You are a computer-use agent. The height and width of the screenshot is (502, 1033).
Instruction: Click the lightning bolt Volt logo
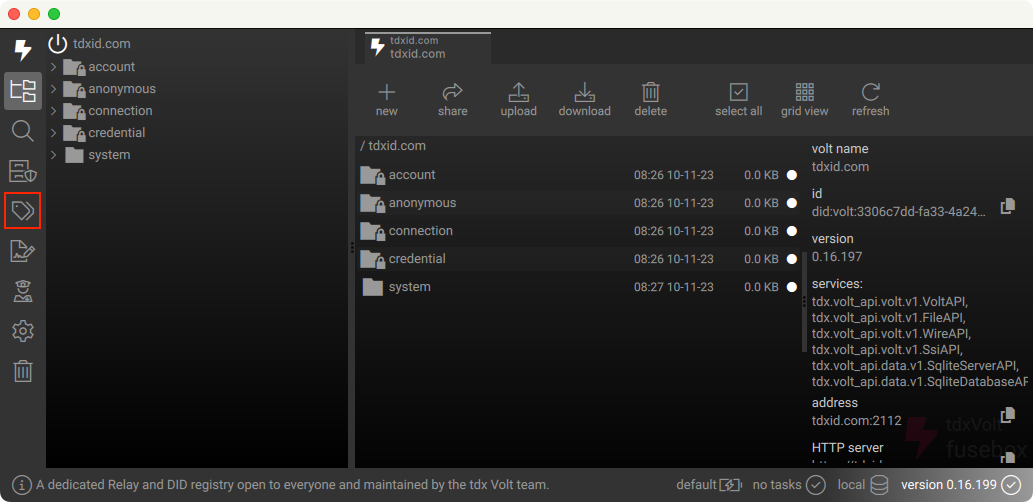click(x=23, y=50)
